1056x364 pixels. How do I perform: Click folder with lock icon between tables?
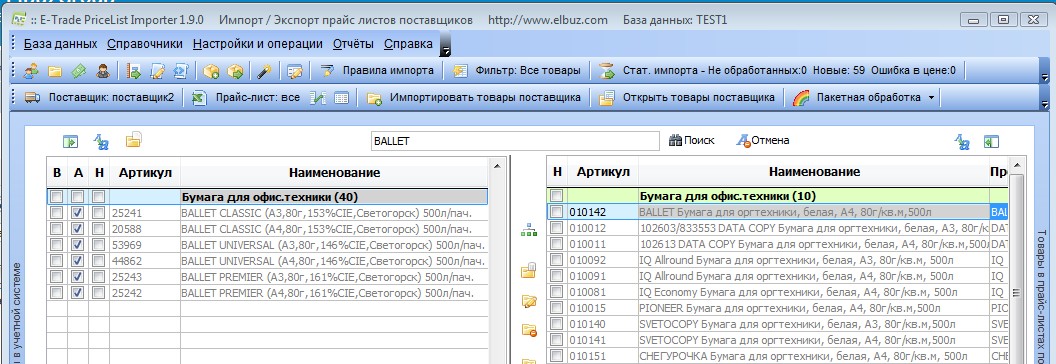[x=529, y=270]
